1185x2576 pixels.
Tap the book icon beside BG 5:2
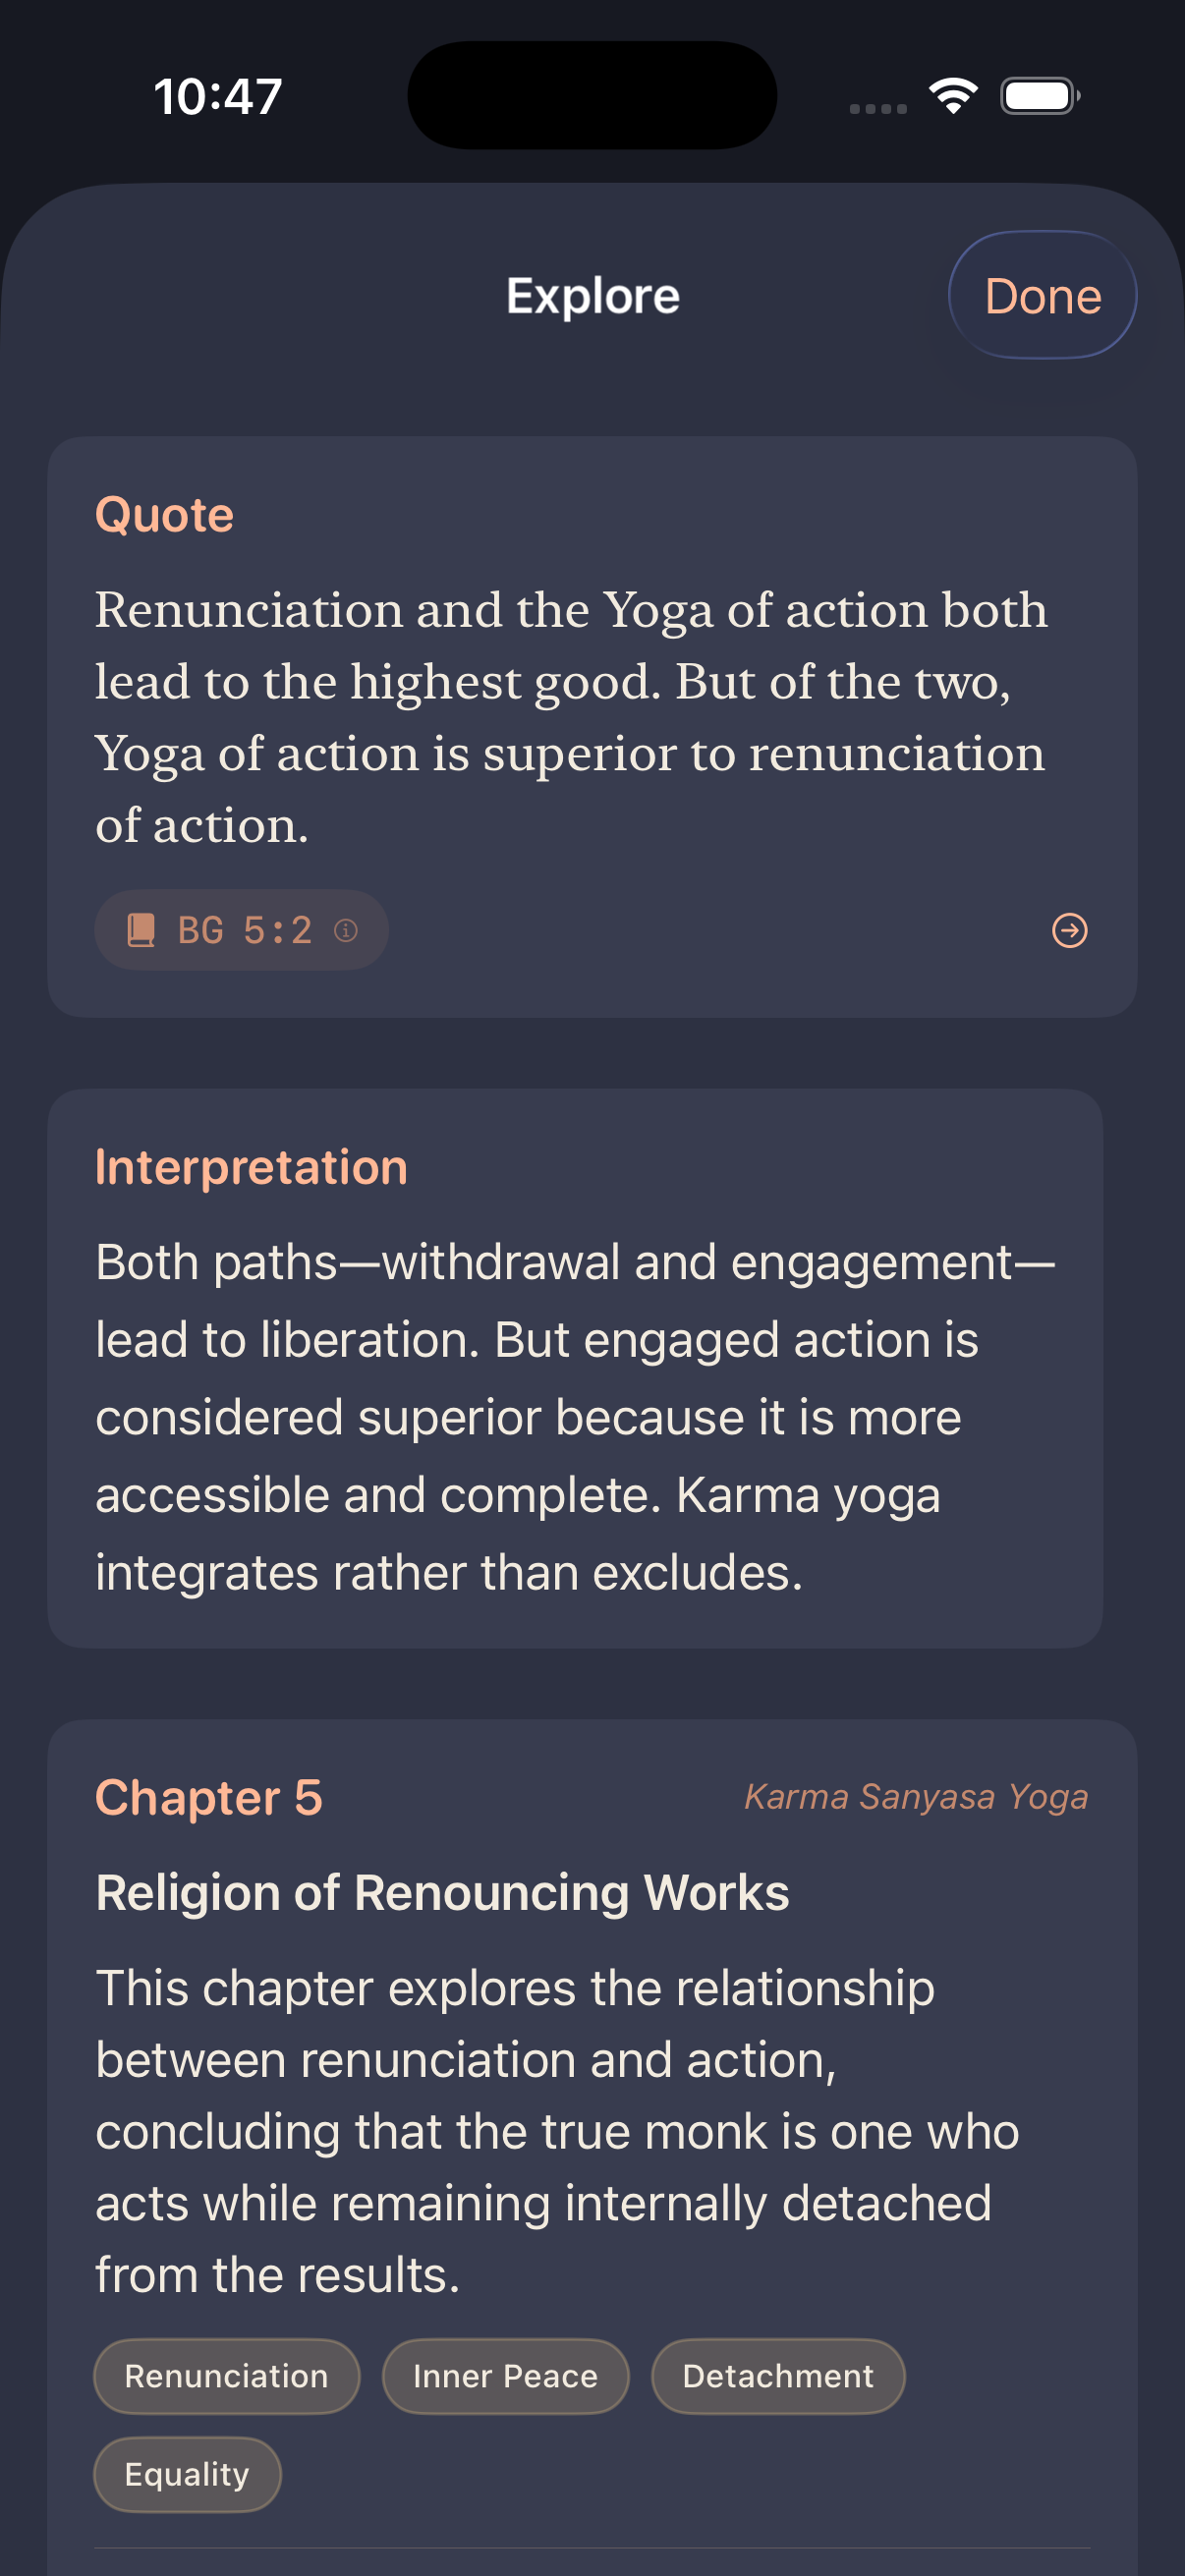(141, 930)
